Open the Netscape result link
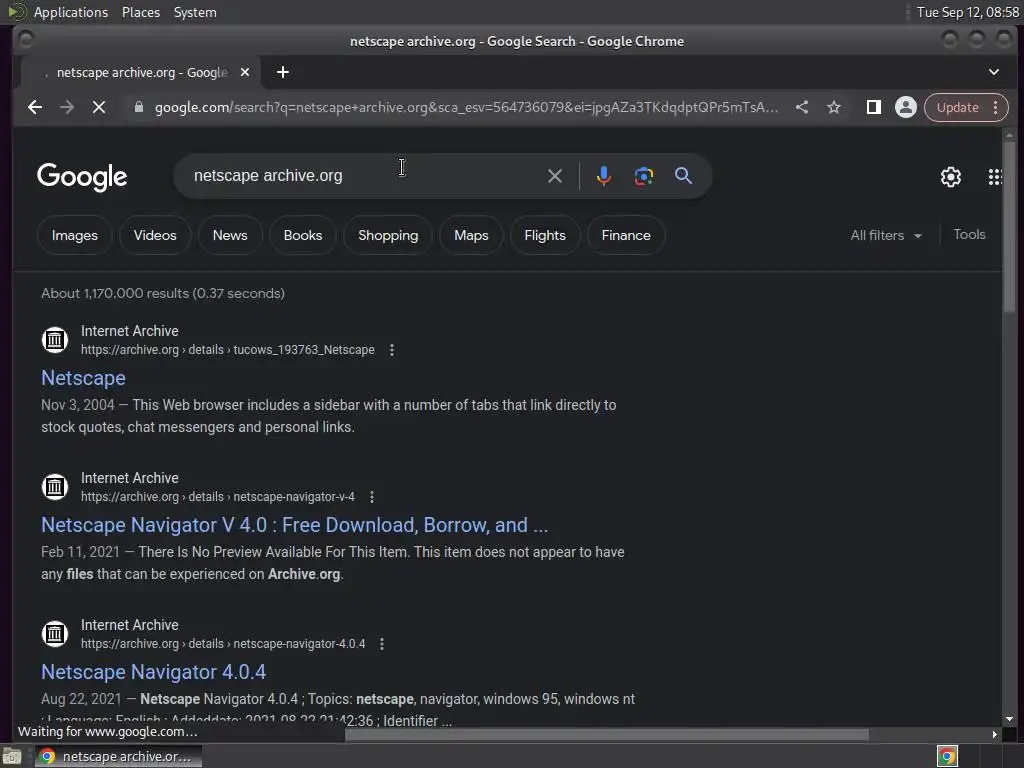The height and width of the screenshot is (768, 1024). [x=83, y=378]
